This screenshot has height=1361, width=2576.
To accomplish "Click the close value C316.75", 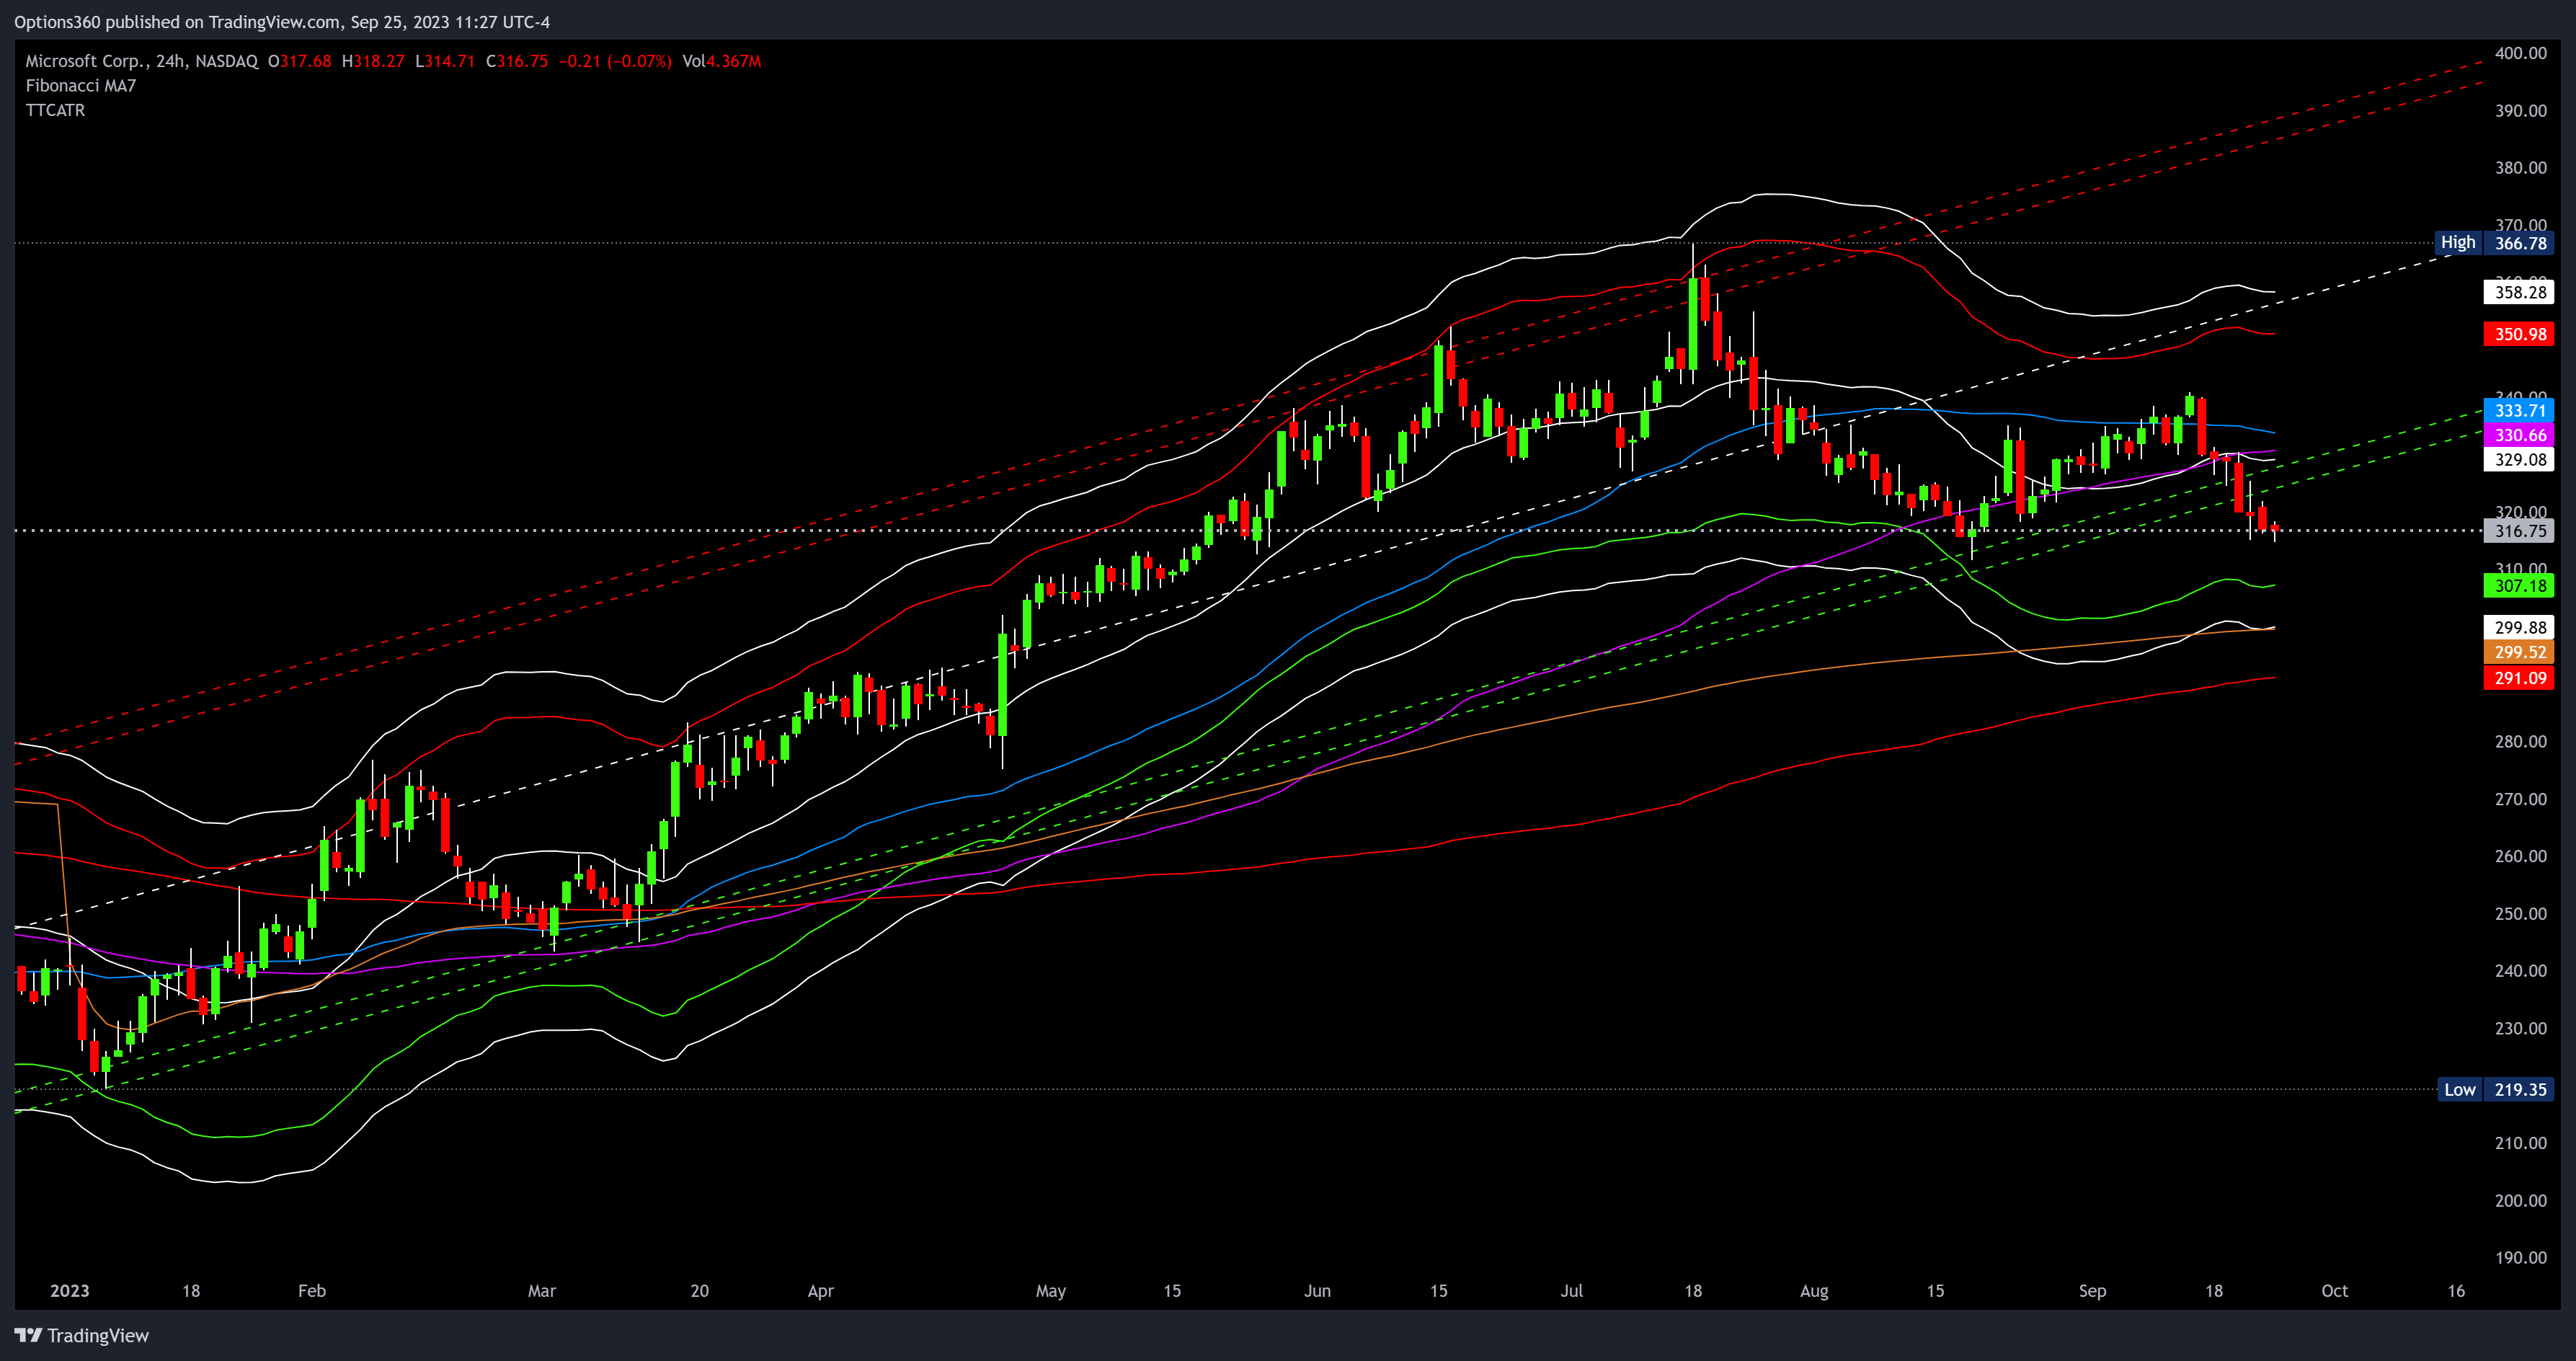I will click(x=517, y=61).
